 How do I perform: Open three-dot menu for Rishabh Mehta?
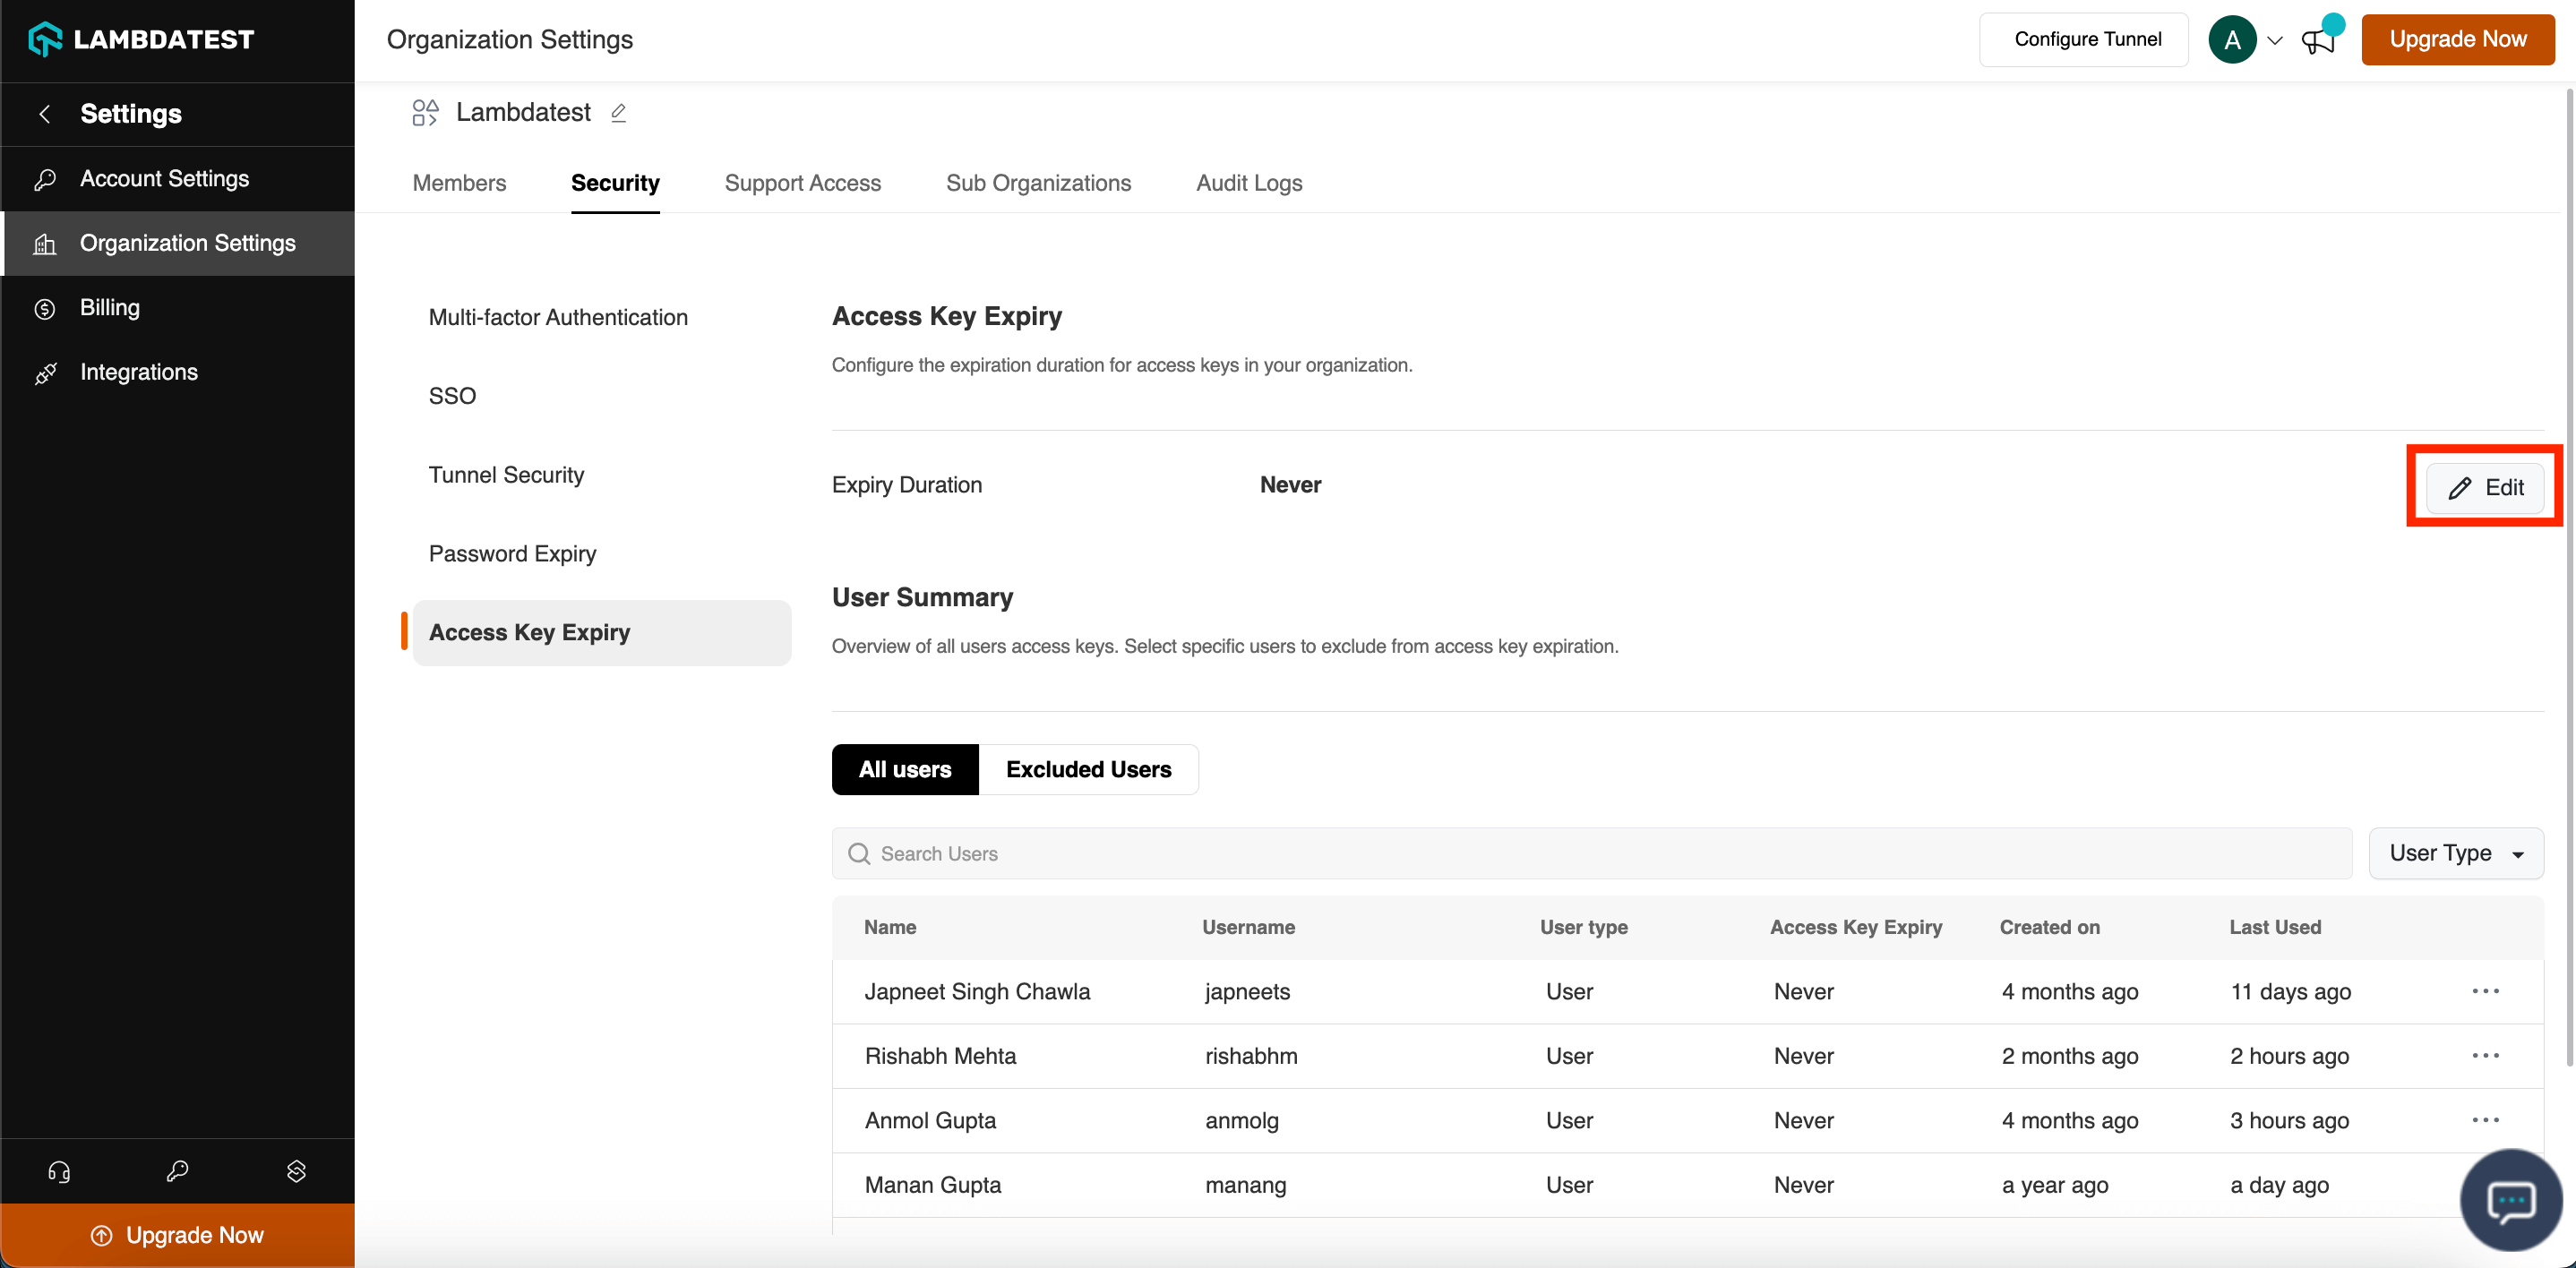click(x=2485, y=1055)
